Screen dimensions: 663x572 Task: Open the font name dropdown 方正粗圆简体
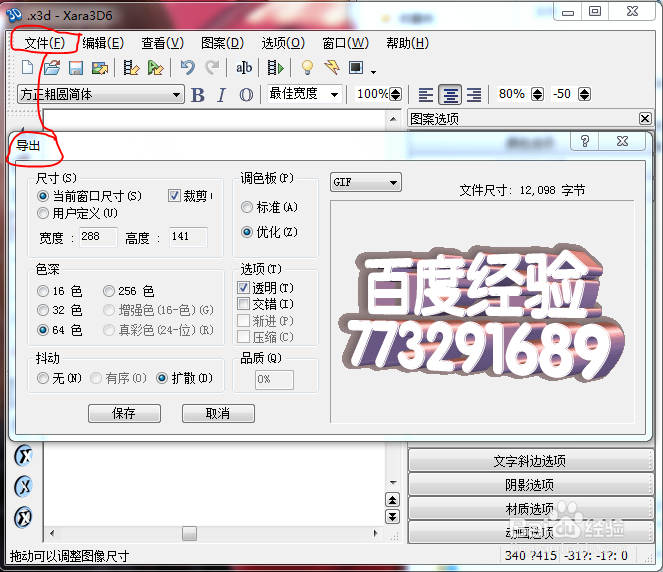click(x=101, y=94)
